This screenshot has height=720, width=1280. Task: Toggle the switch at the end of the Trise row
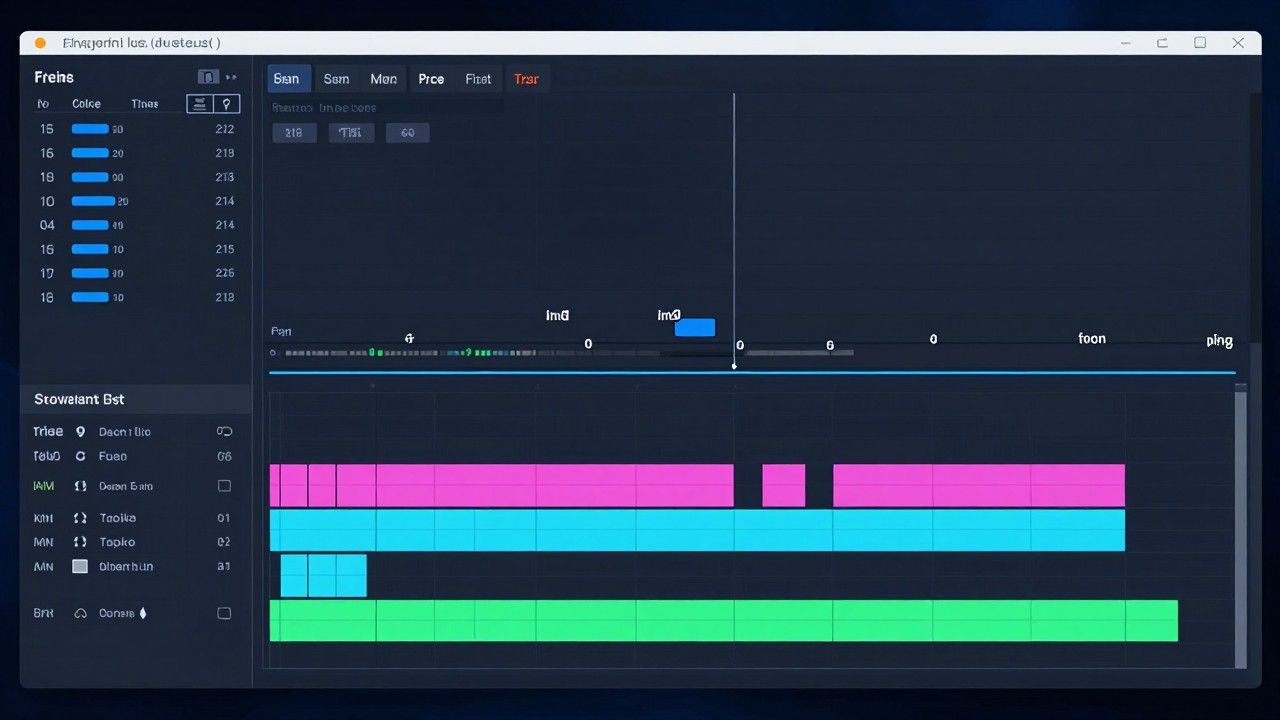click(224, 432)
